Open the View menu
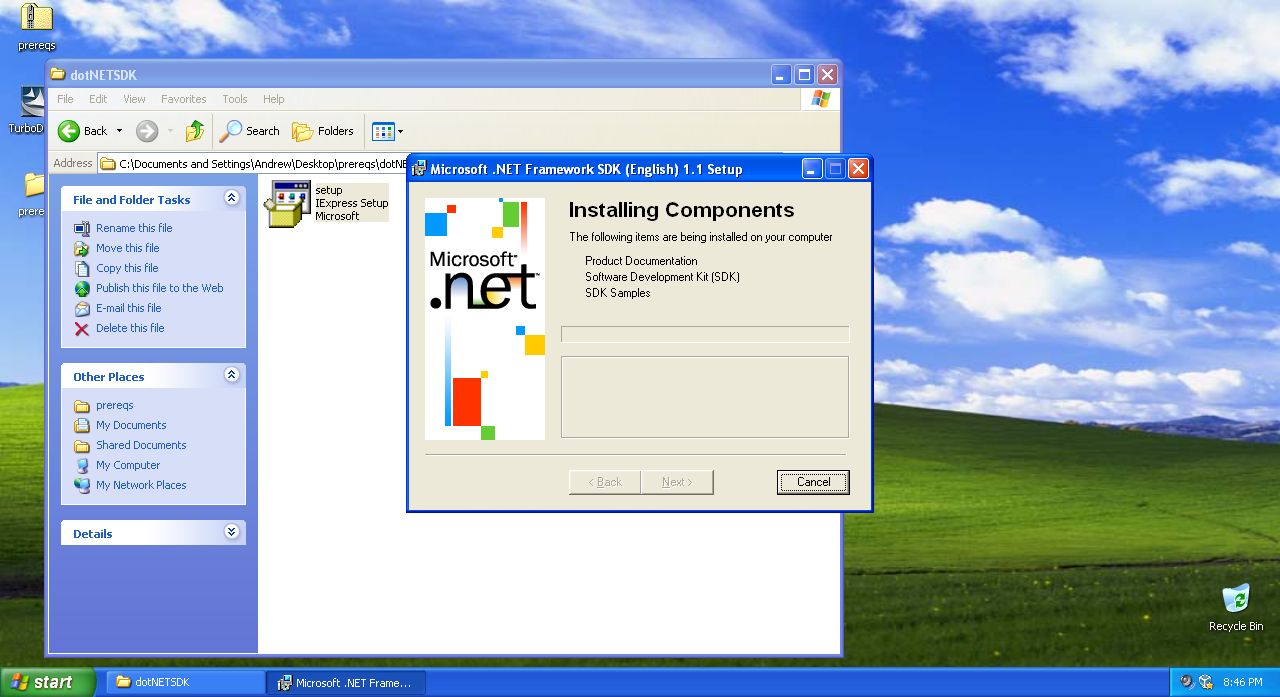Viewport: 1280px width, 697px height. click(134, 99)
